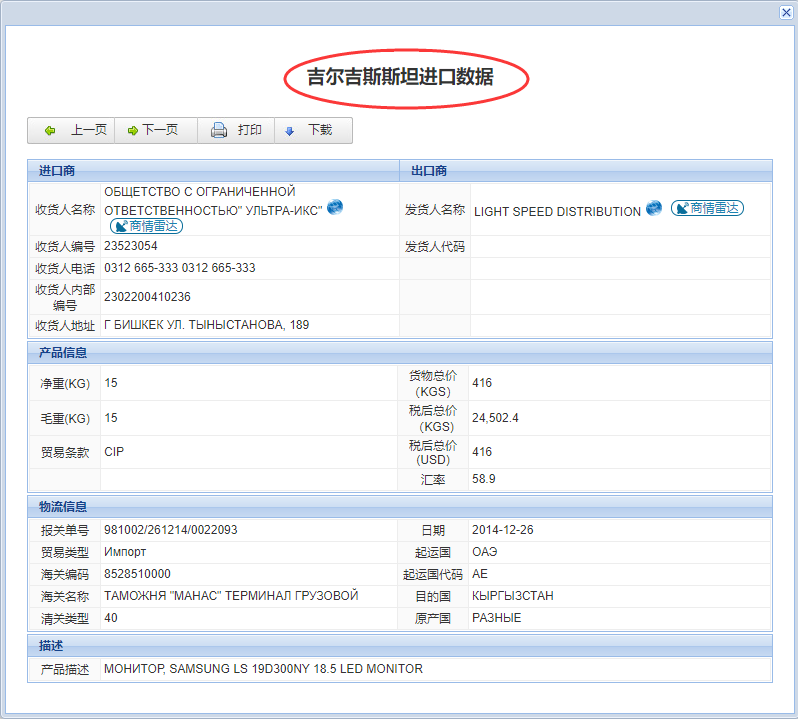
Task: Click the product description SAMSUNG monitor text
Action: point(263,669)
